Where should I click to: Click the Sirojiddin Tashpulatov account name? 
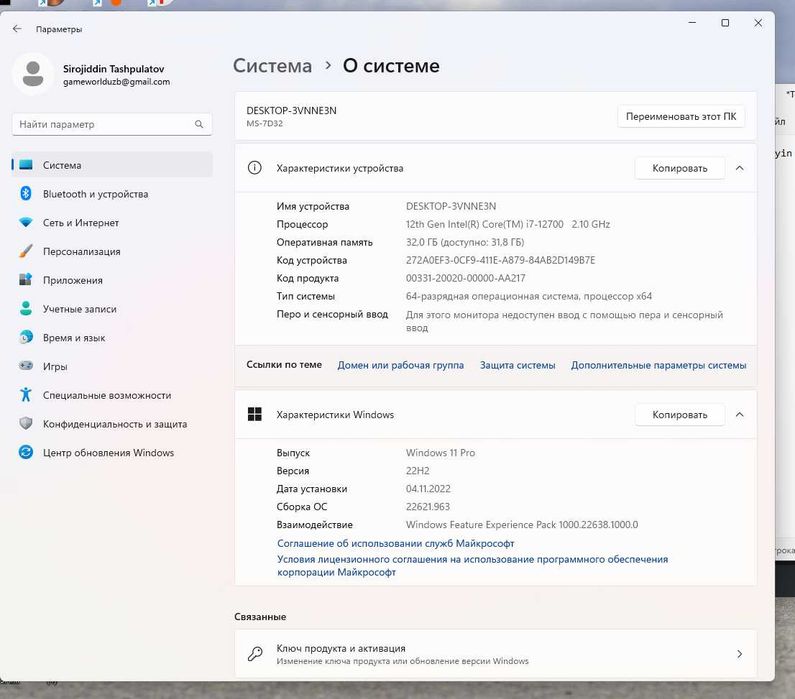[x=114, y=68]
